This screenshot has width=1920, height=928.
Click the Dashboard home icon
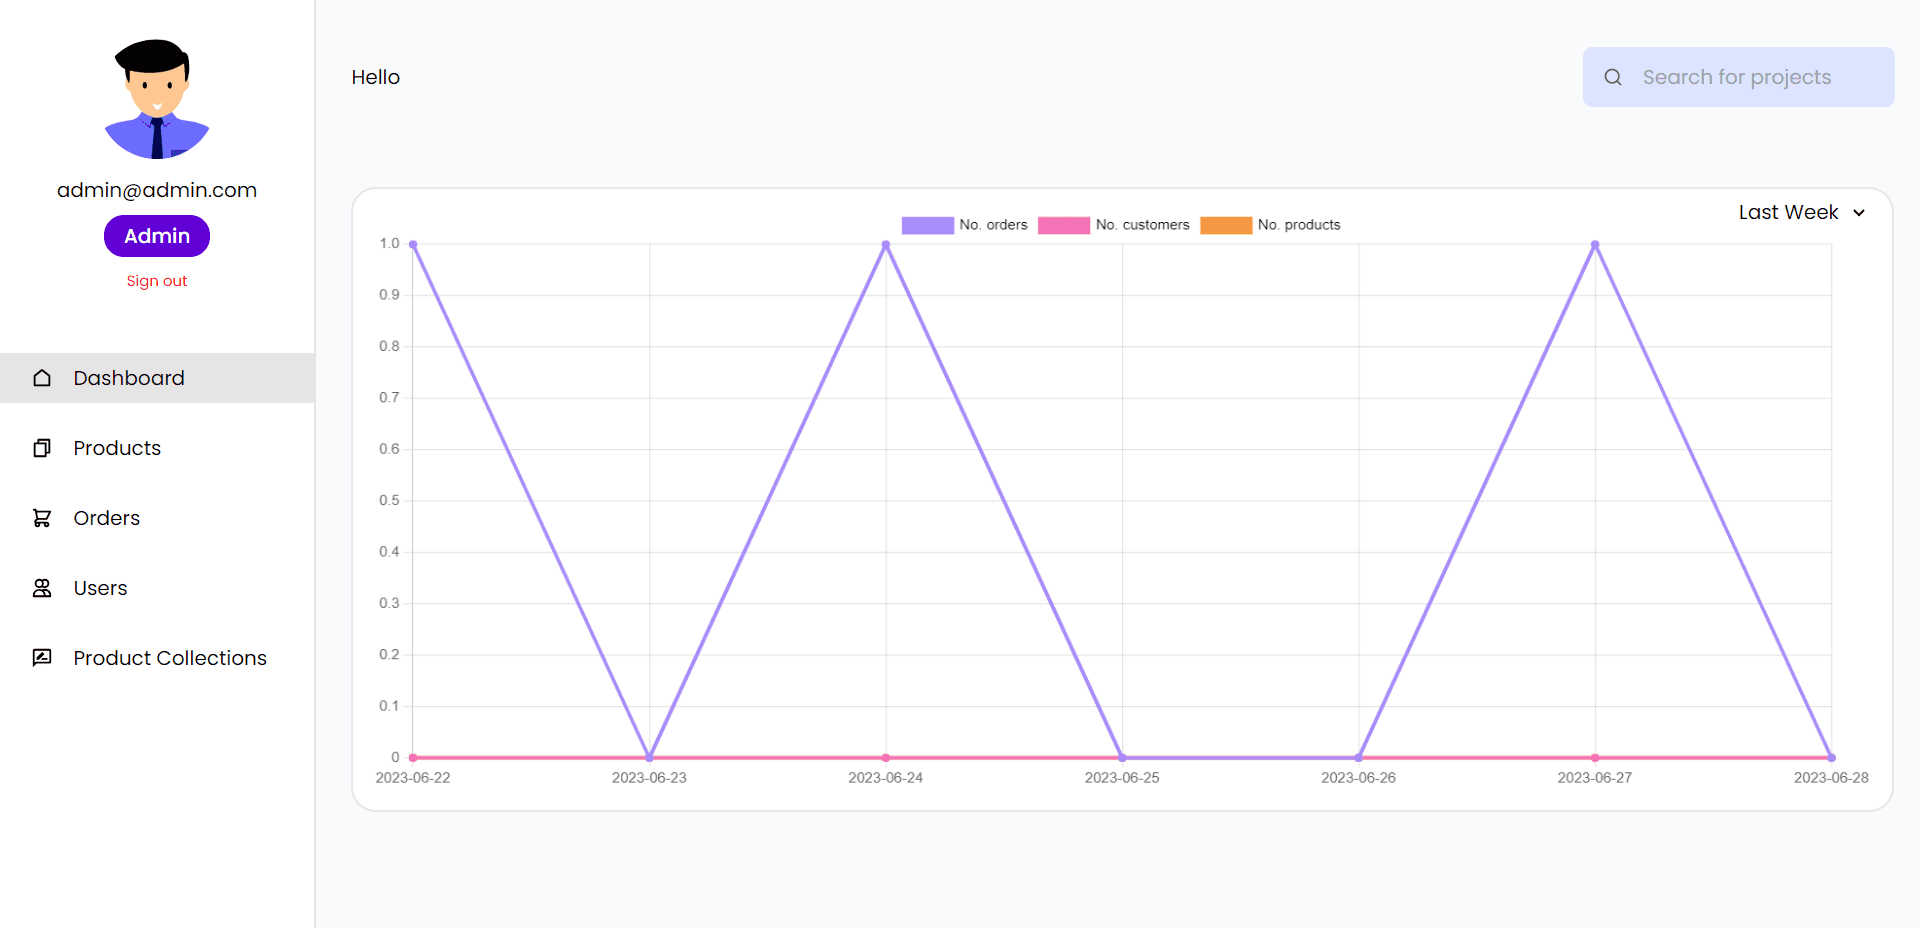coord(41,377)
